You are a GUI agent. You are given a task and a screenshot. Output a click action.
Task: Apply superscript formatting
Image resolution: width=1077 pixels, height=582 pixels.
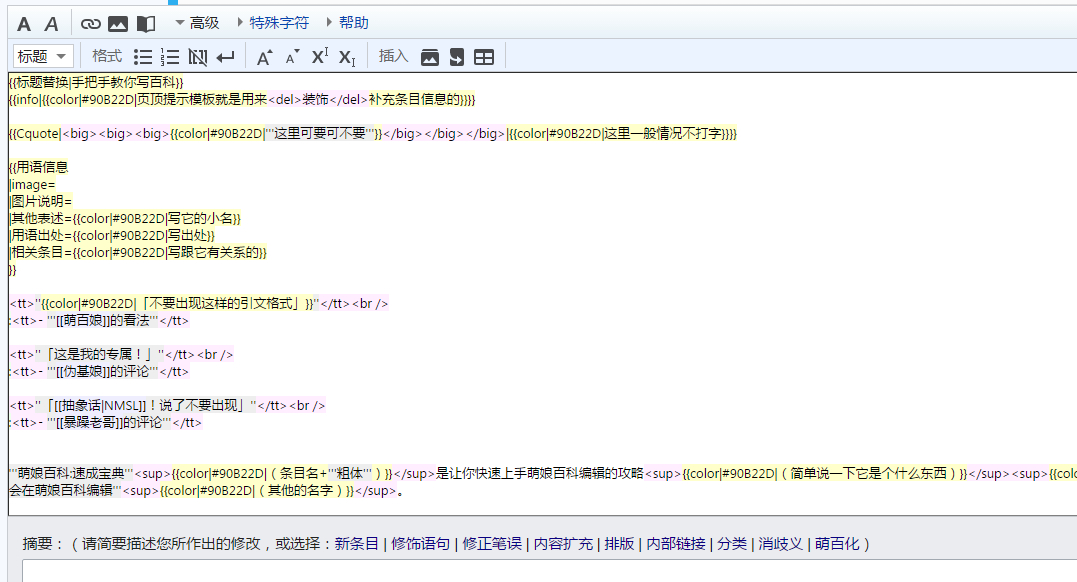point(319,57)
